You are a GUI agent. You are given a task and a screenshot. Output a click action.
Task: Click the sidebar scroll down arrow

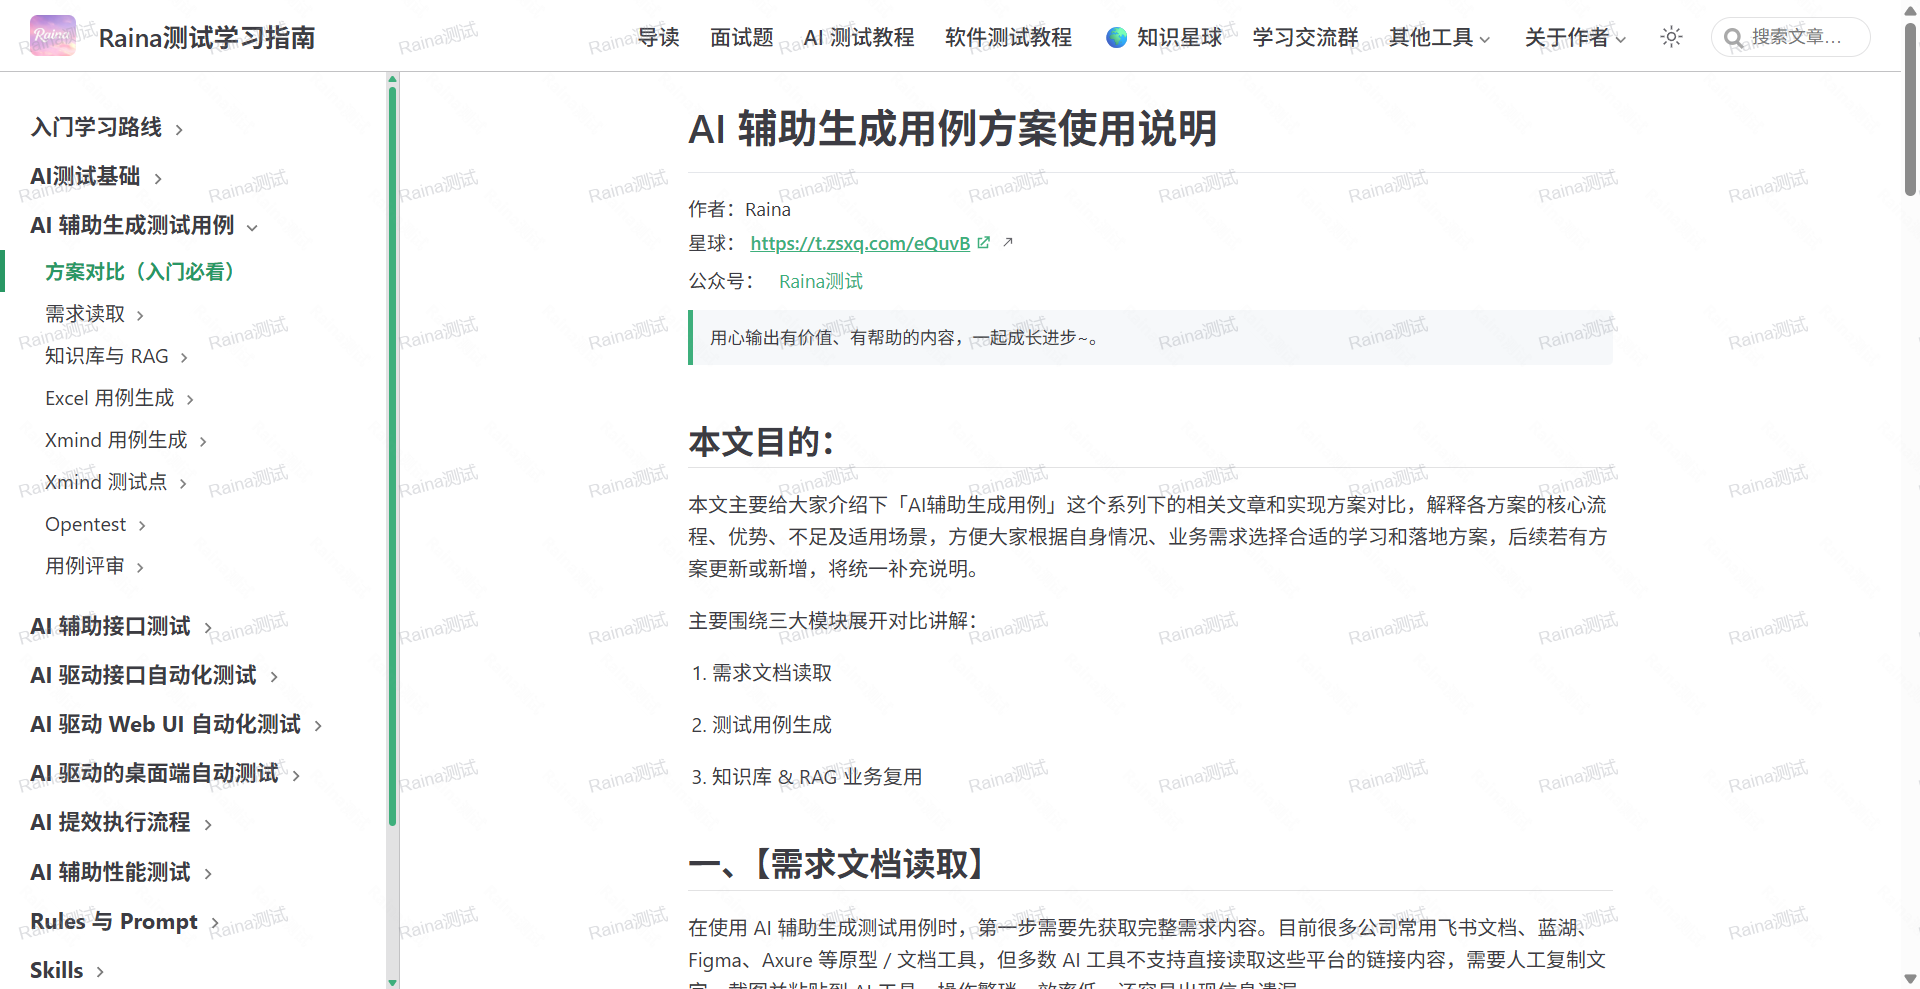click(392, 983)
